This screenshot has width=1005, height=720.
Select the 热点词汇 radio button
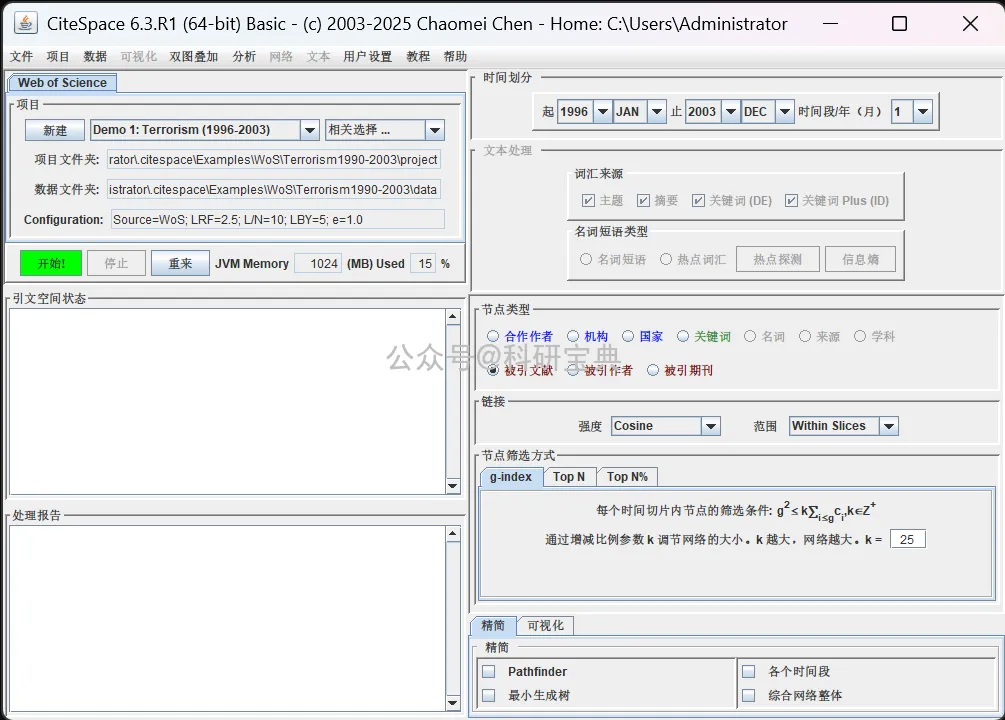point(666,259)
